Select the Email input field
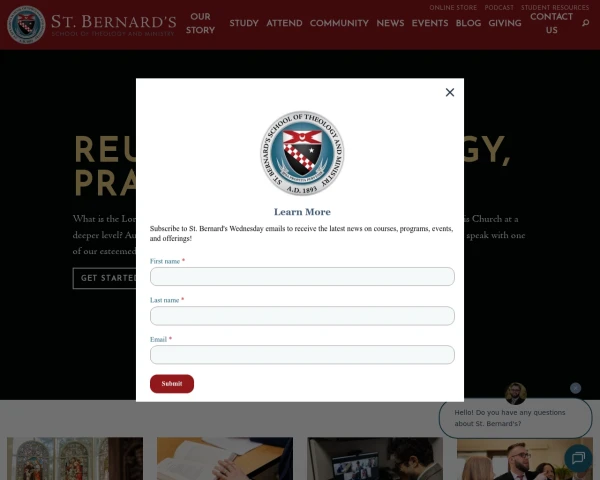Viewport: 600px width, 480px height. 302,355
